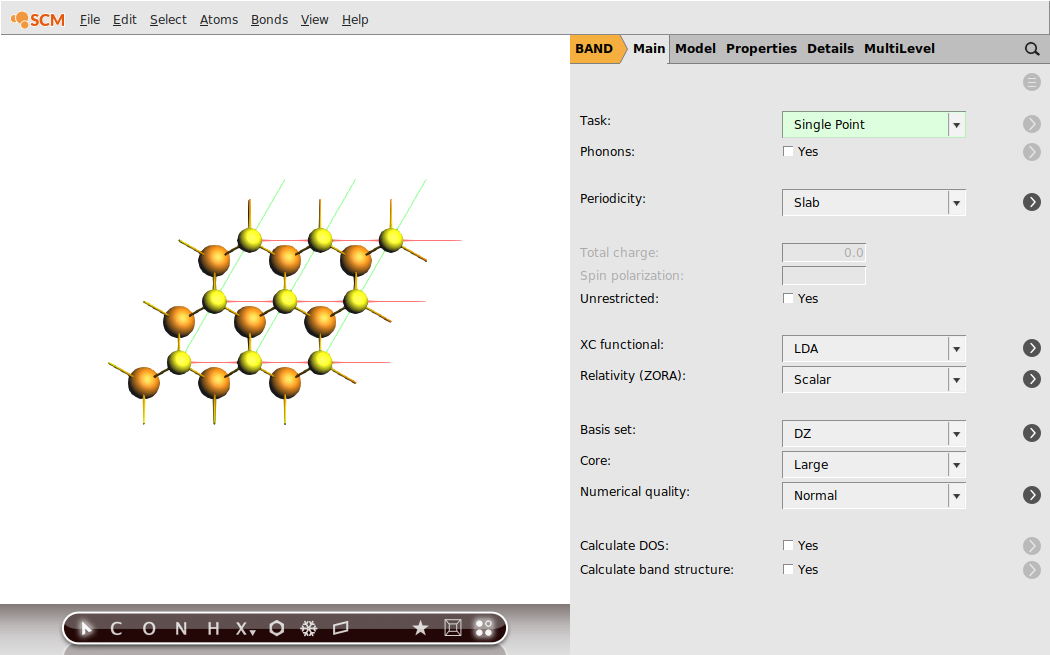
Task: Open the XC functional dropdown
Action: 956,348
